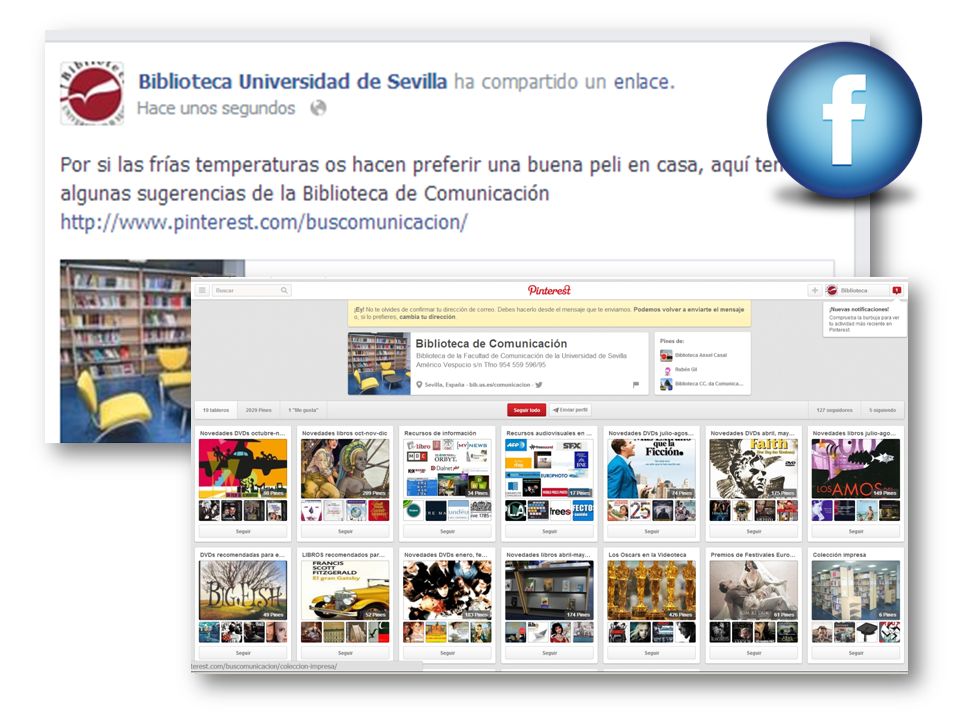Viewport: 960px width, 720px height.
Task: Click the Biblioteca CC. da Comunica... avatar icon
Action: pos(666,384)
